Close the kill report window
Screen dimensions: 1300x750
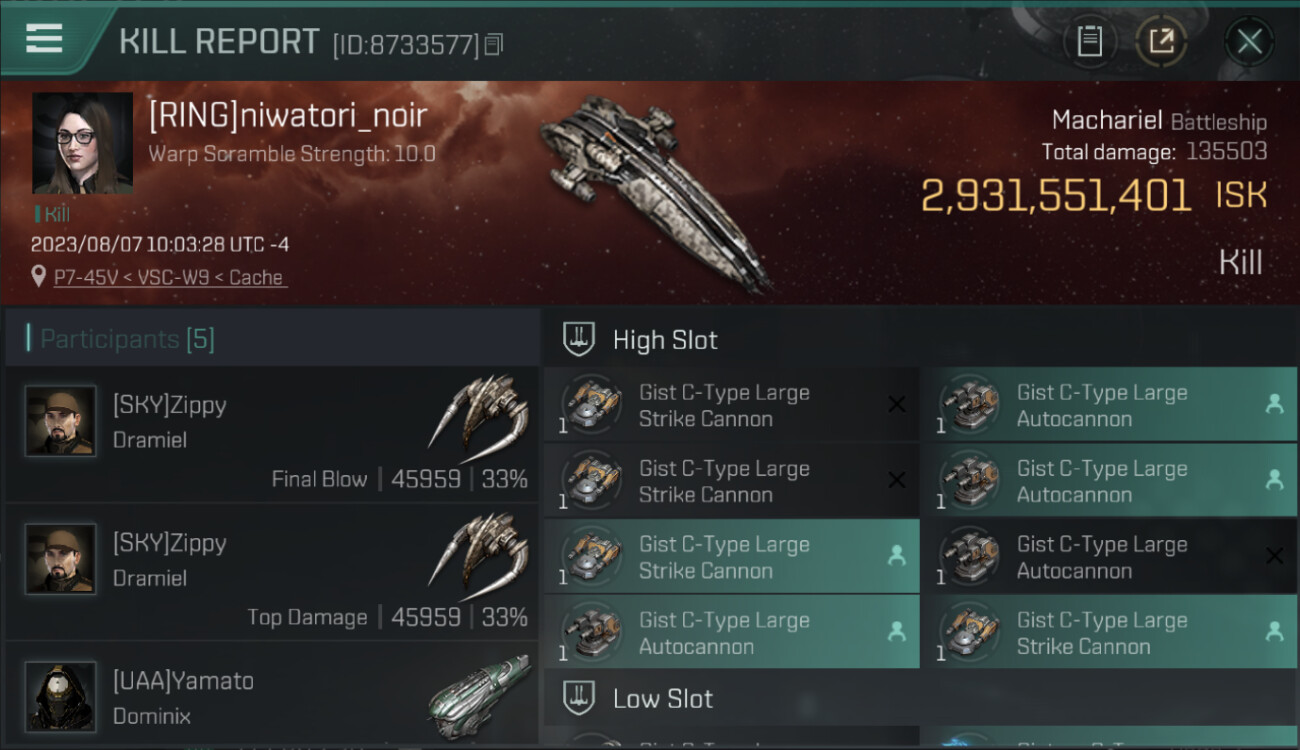tap(1249, 41)
